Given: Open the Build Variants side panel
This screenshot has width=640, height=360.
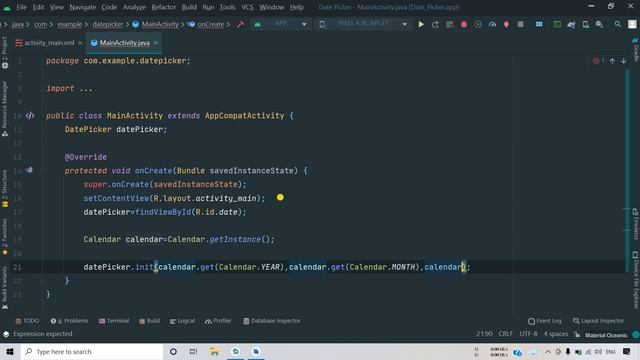Looking at the screenshot, I should tap(4, 287).
